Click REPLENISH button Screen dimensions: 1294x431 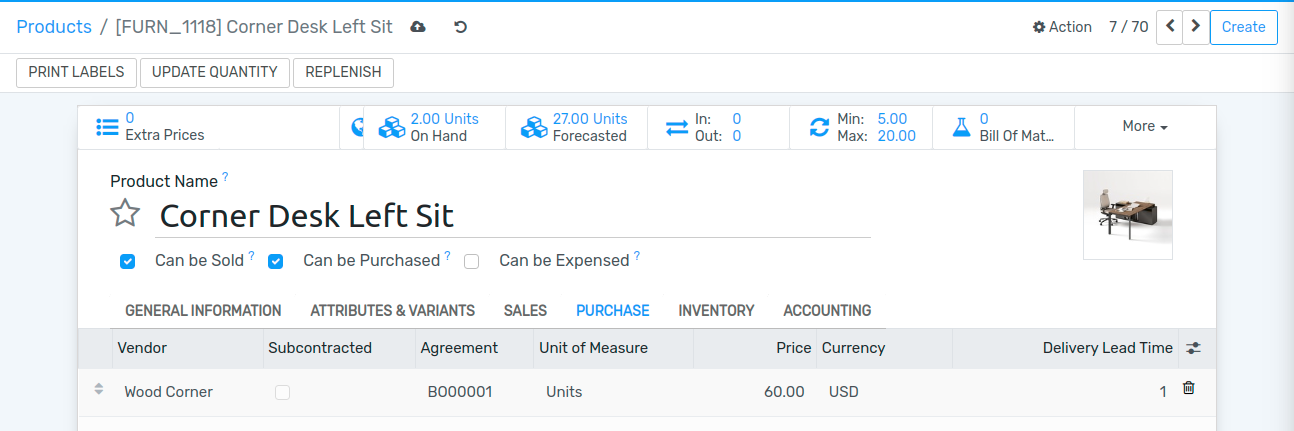pos(343,72)
